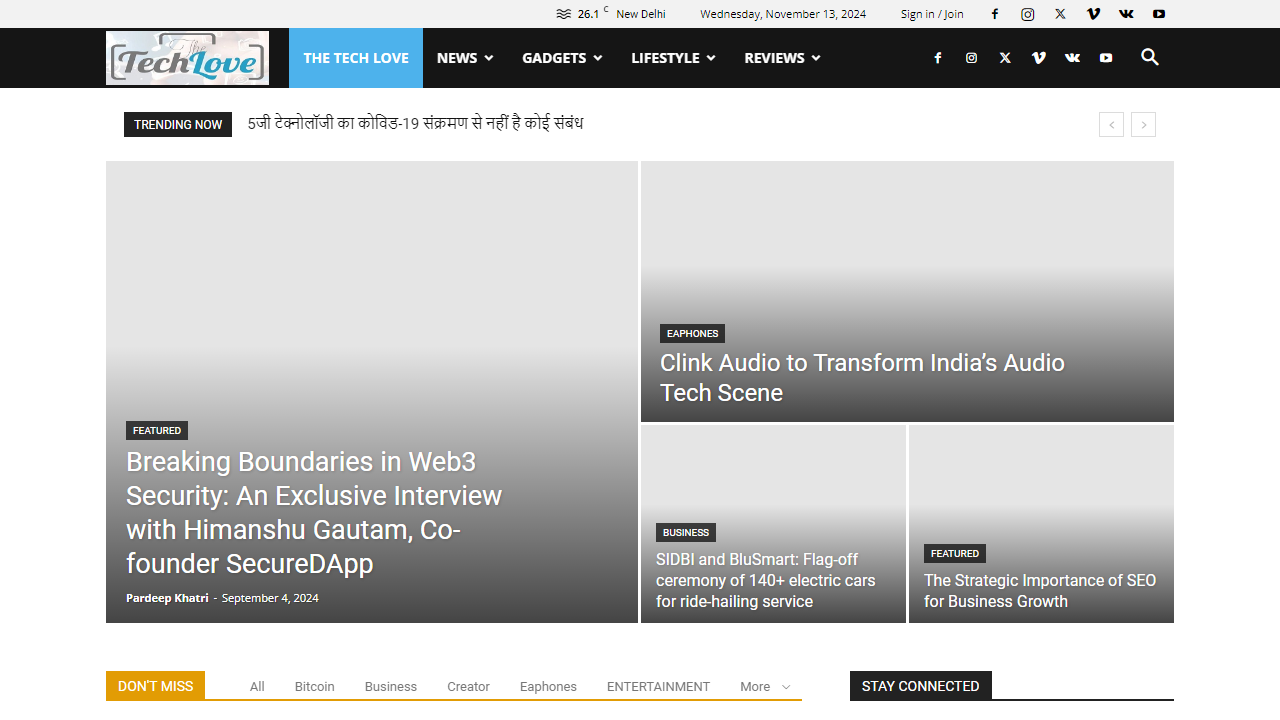Viewport: 1280px width, 720px height.
Task: Open the Reviews dropdown menu
Action: (x=782, y=58)
